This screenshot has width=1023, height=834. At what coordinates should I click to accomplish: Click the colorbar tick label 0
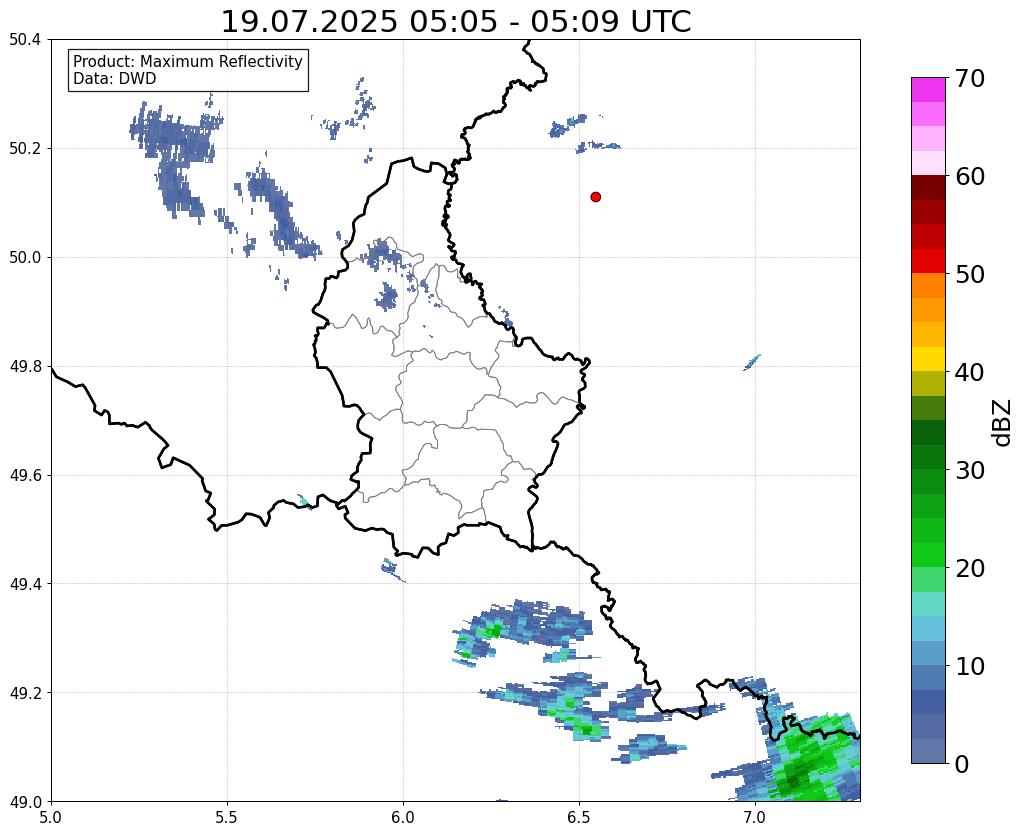(x=962, y=764)
